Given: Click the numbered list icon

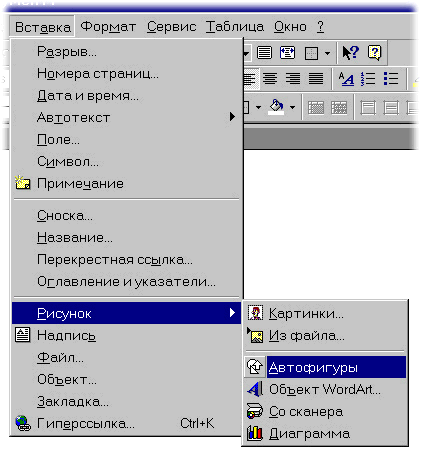Looking at the screenshot, I should click(x=368, y=79).
